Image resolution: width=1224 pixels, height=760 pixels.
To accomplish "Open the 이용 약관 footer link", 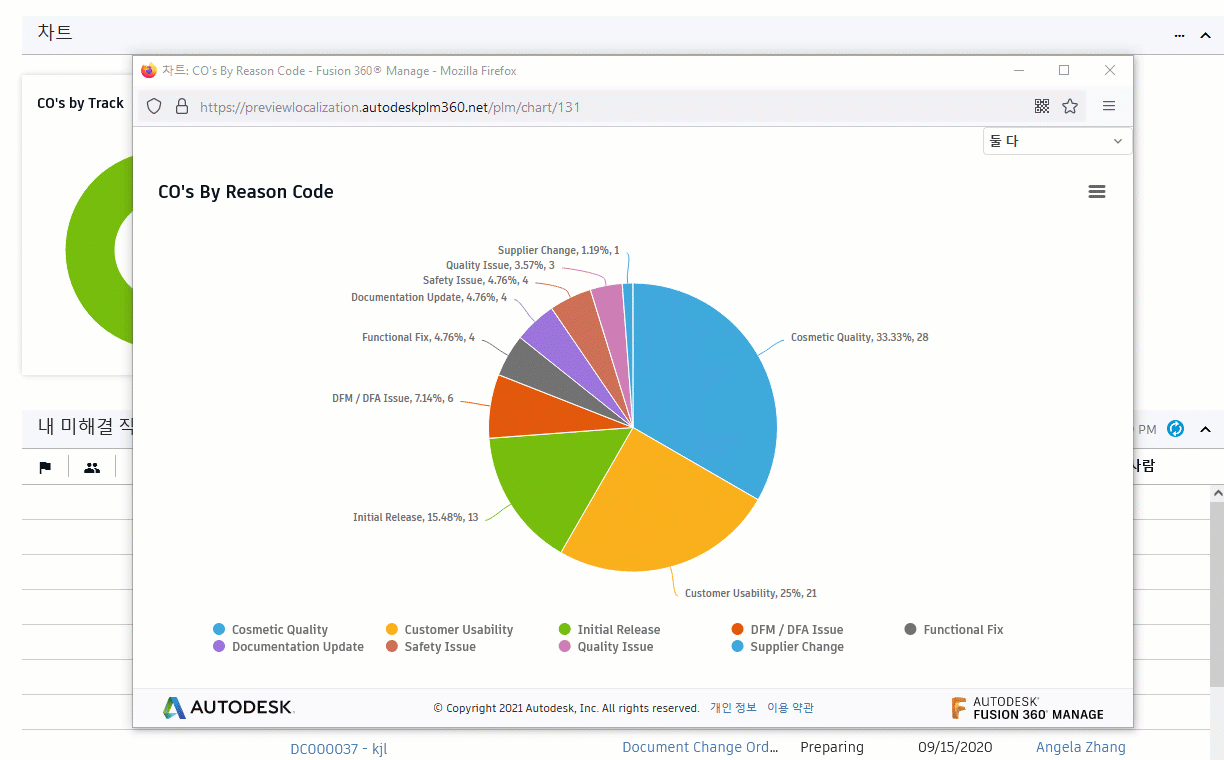I will (789, 707).
